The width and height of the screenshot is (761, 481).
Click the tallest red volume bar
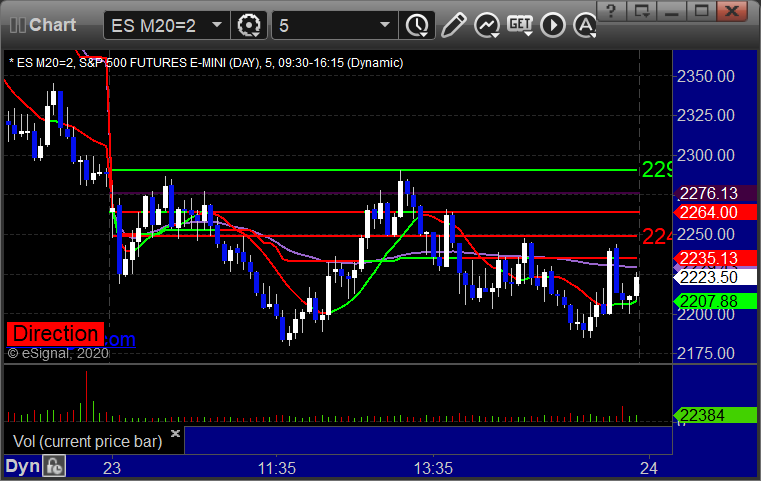pyautogui.click(x=87, y=396)
